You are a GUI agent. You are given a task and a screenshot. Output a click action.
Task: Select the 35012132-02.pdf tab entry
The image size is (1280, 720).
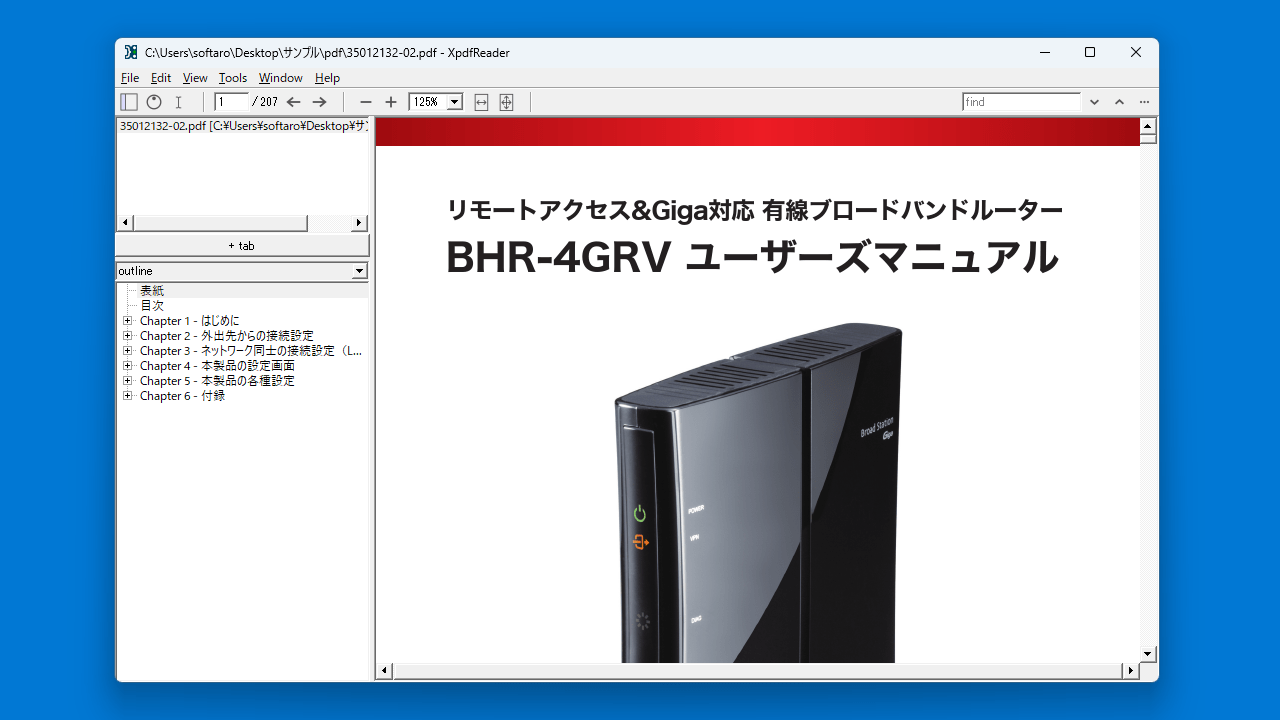(x=243, y=126)
